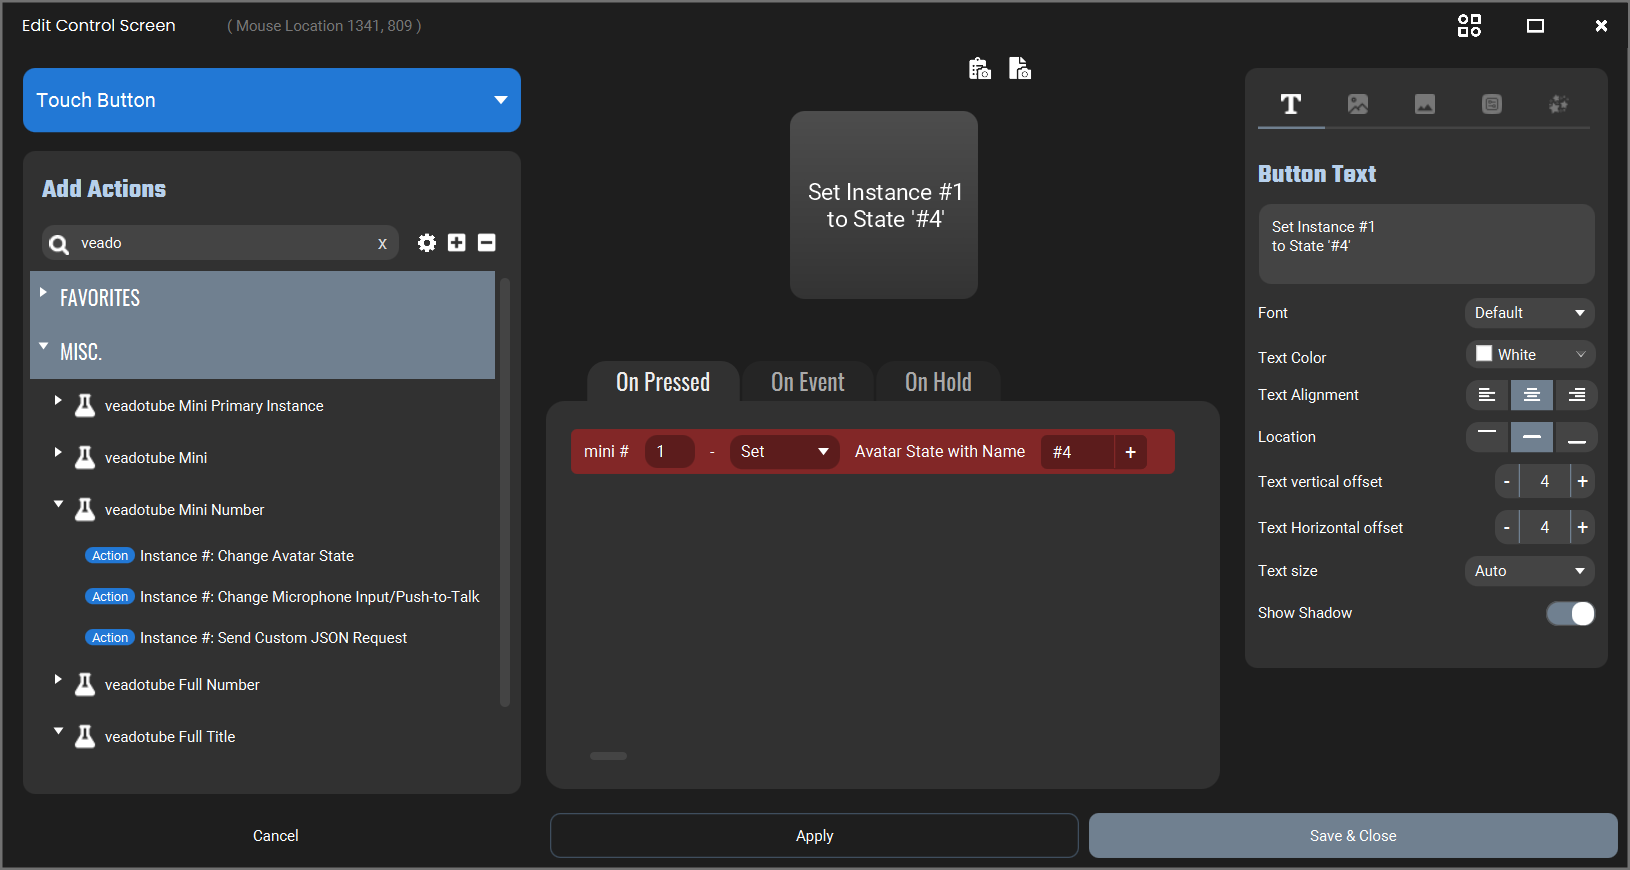Increase Text Horizontal offset

[x=1583, y=527]
